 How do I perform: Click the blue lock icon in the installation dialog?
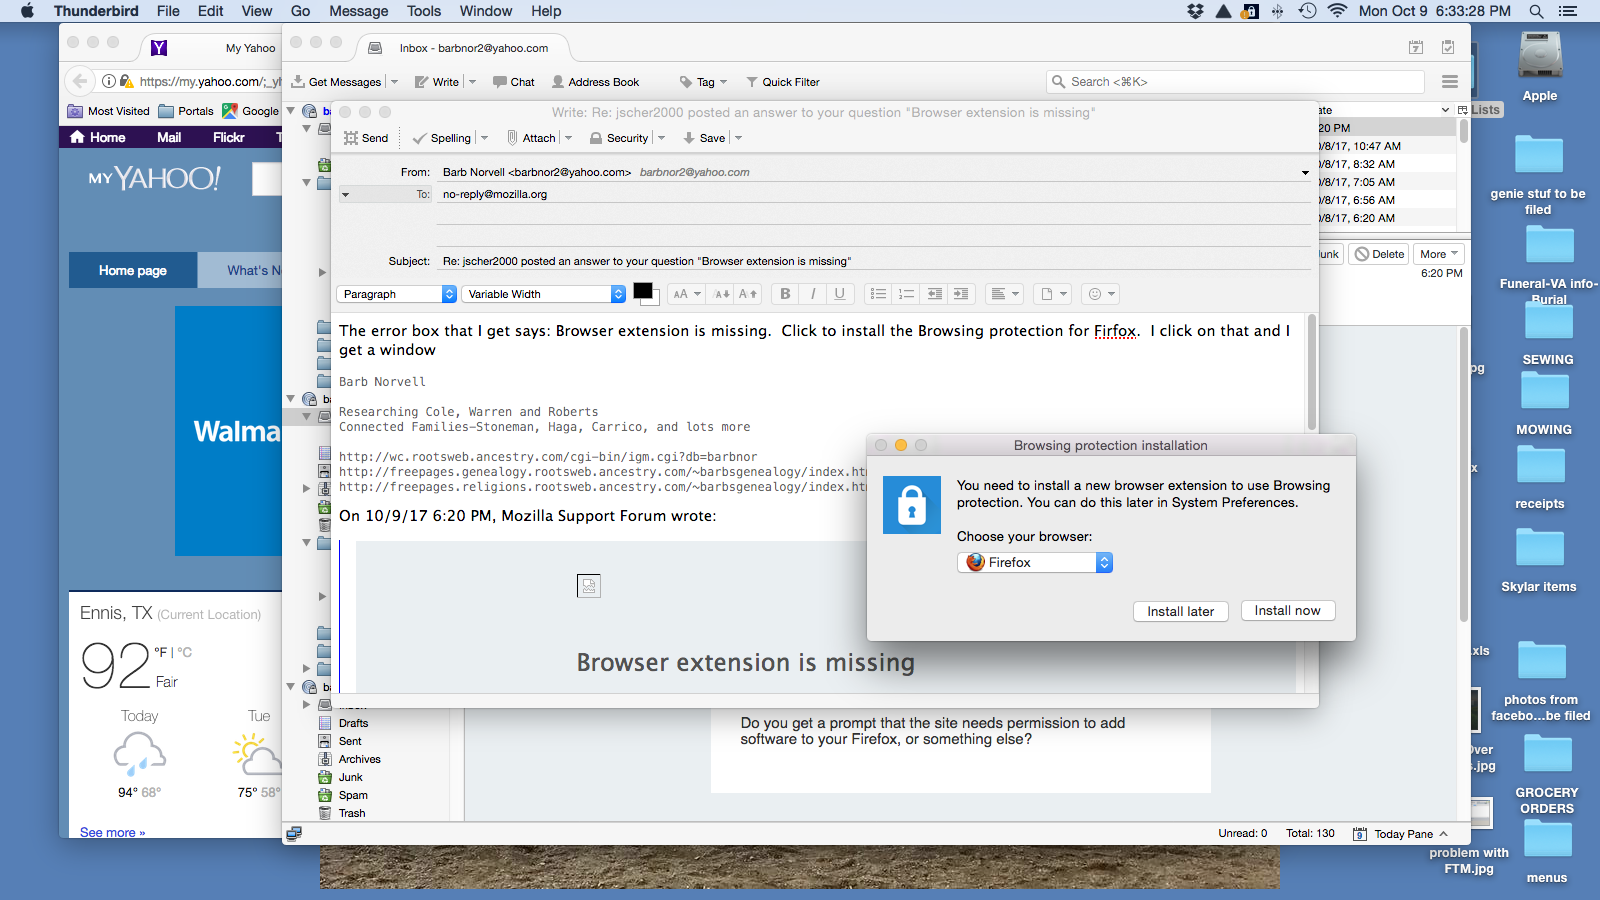point(912,504)
